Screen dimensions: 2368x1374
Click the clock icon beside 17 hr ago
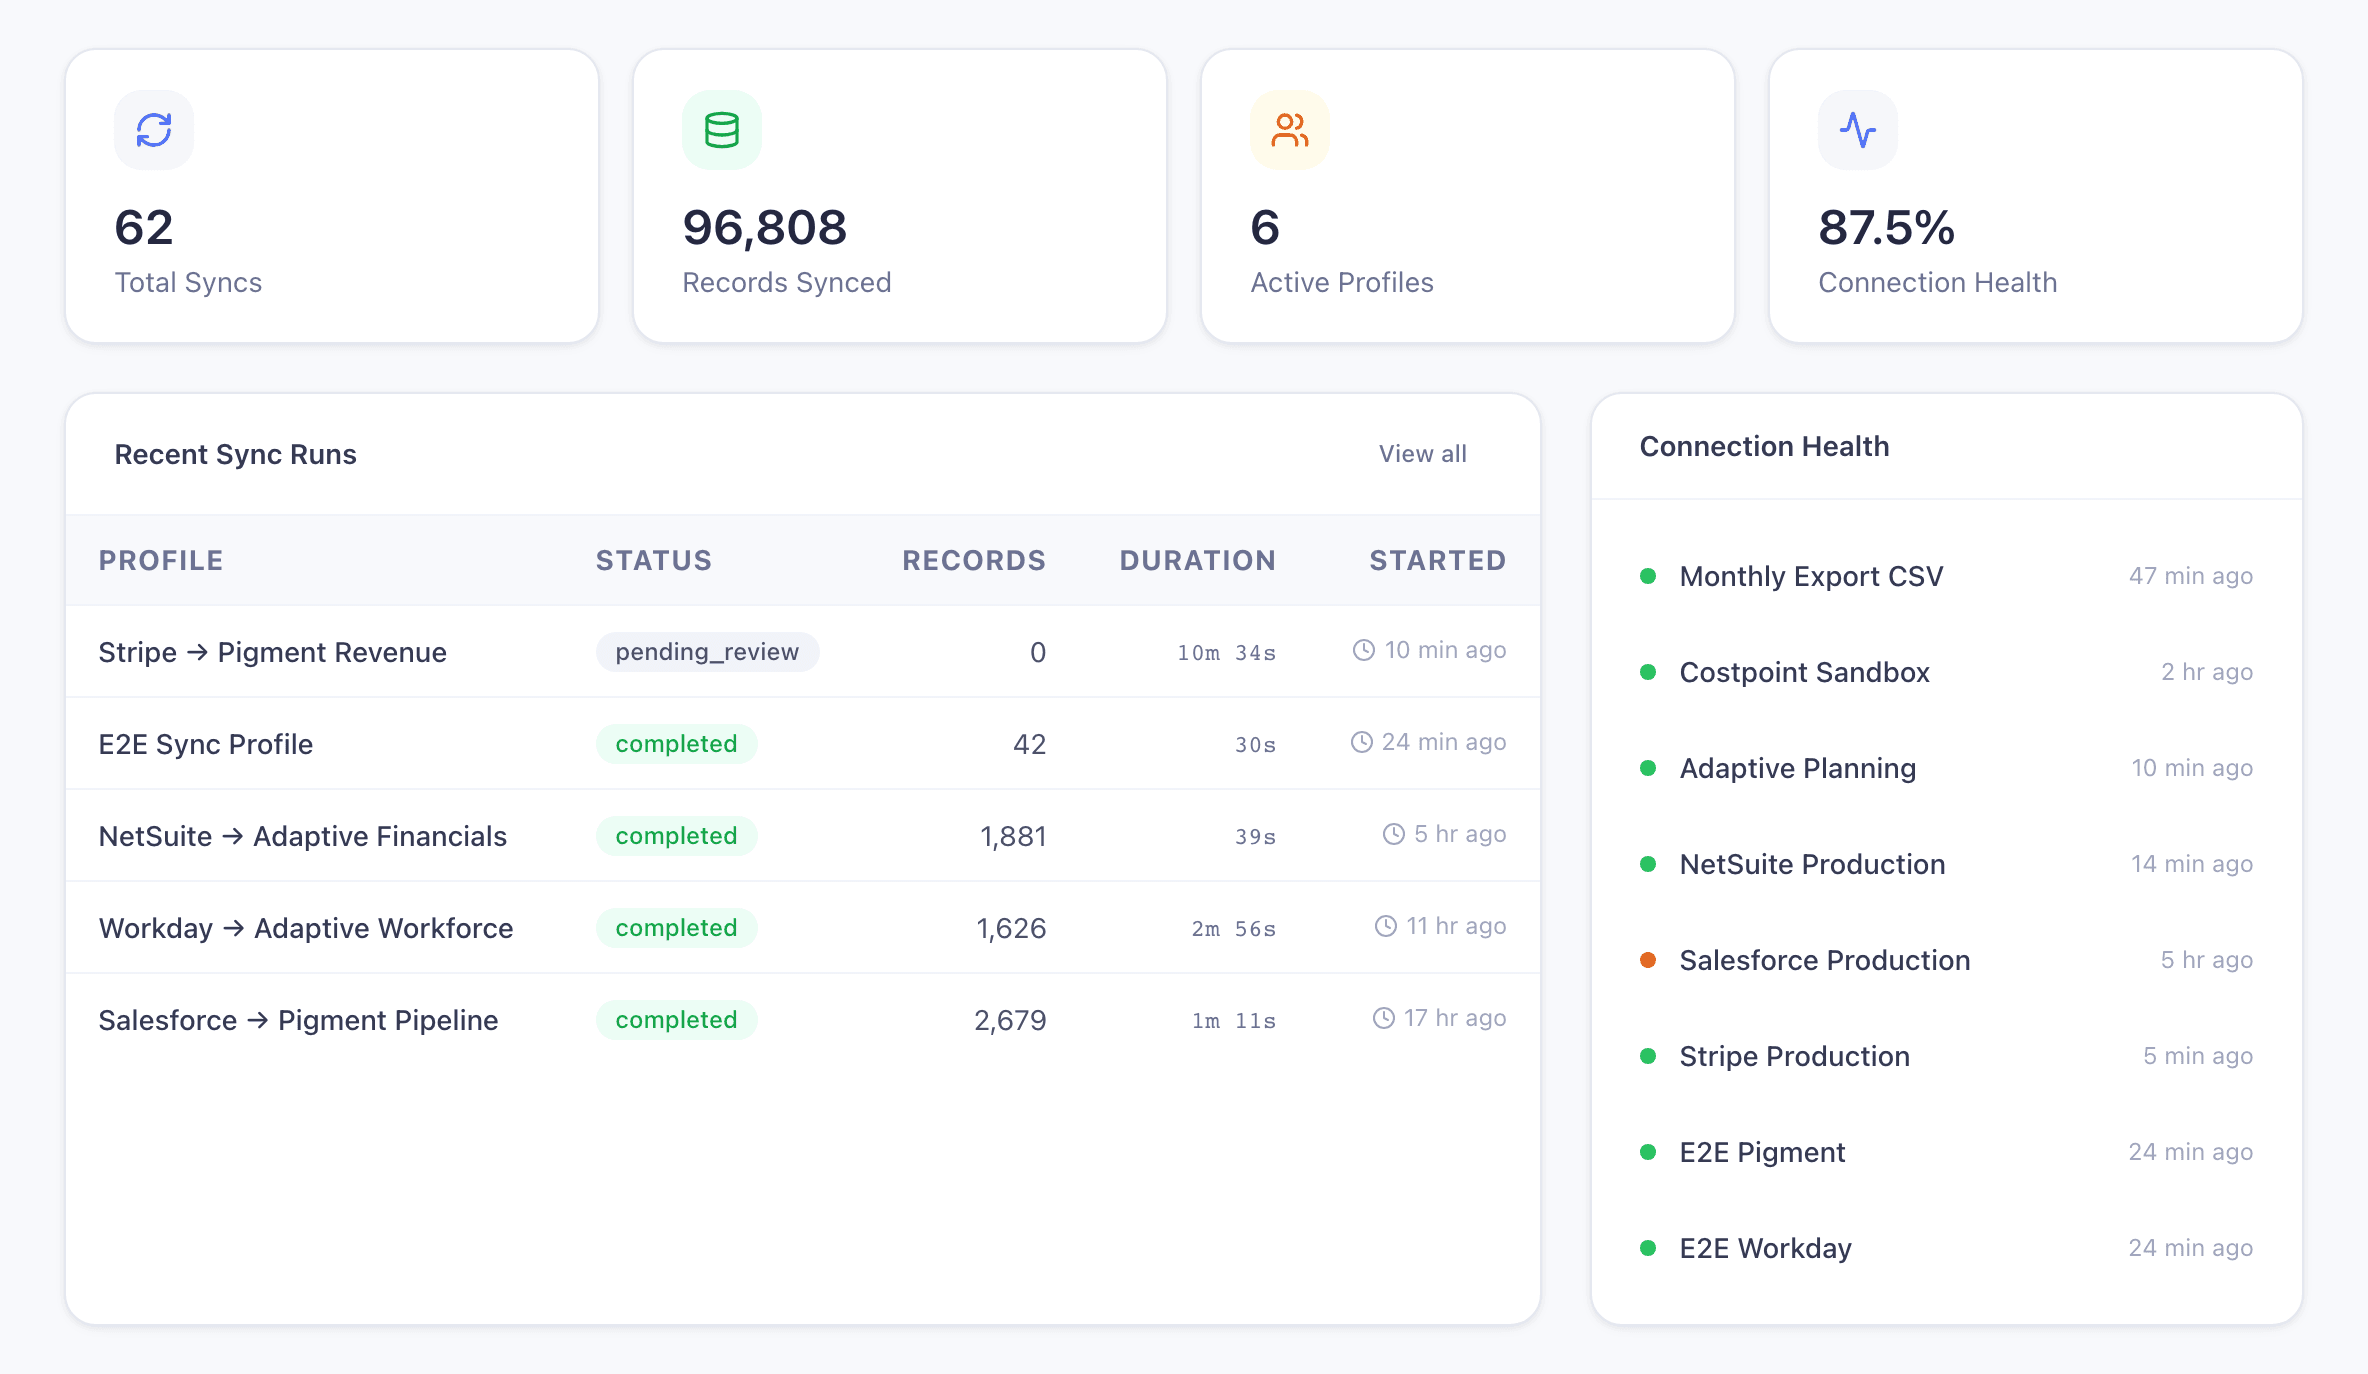(1383, 1017)
